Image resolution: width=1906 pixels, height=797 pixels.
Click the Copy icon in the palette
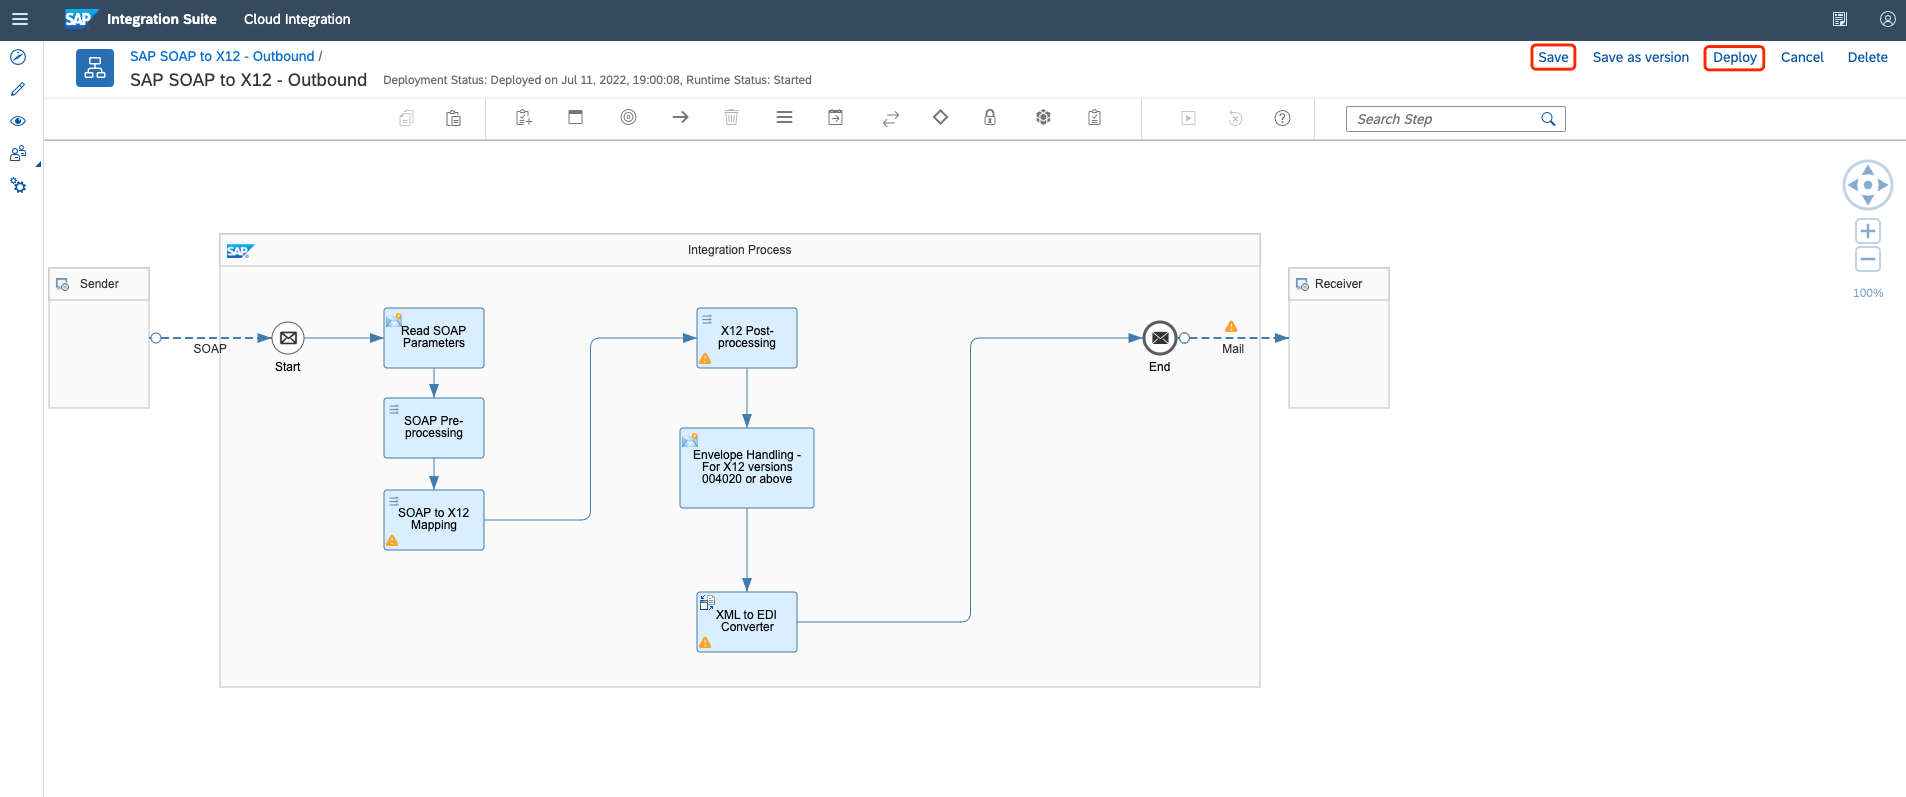(406, 118)
